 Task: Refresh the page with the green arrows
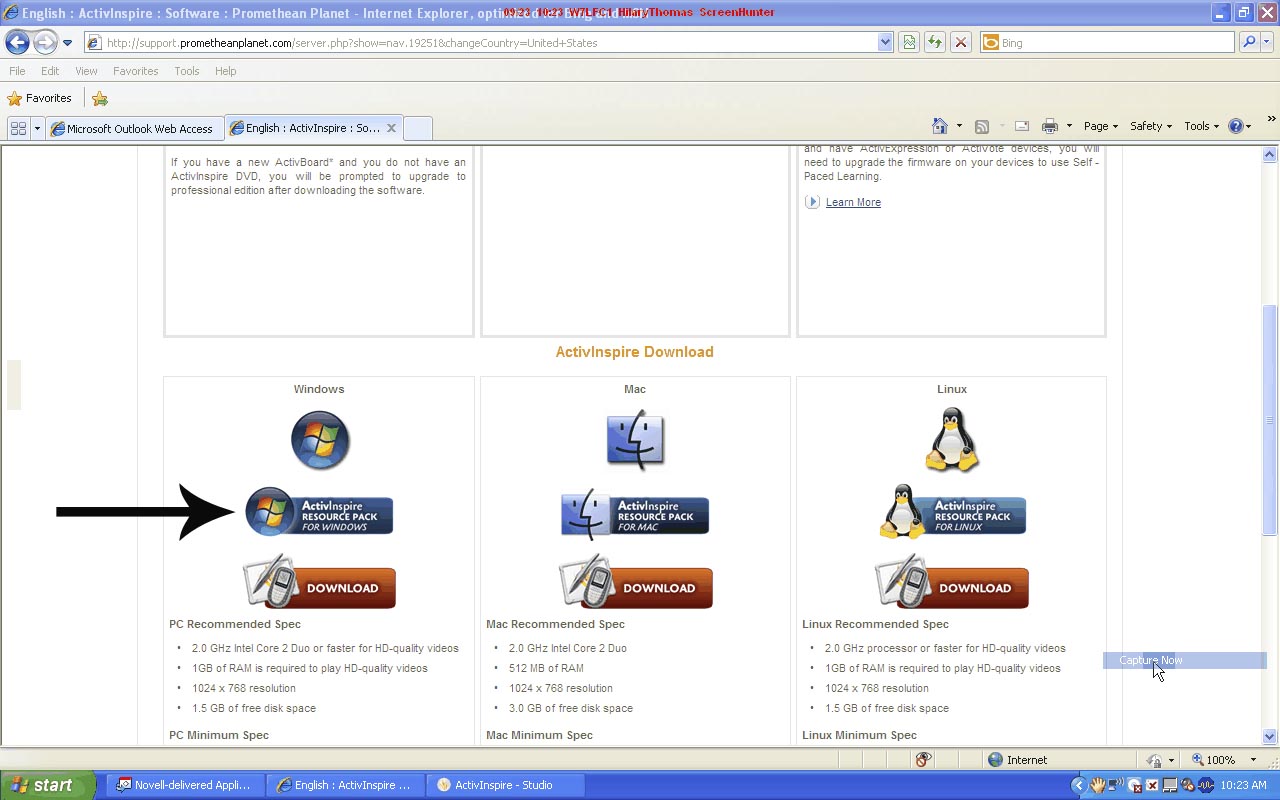[935, 42]
